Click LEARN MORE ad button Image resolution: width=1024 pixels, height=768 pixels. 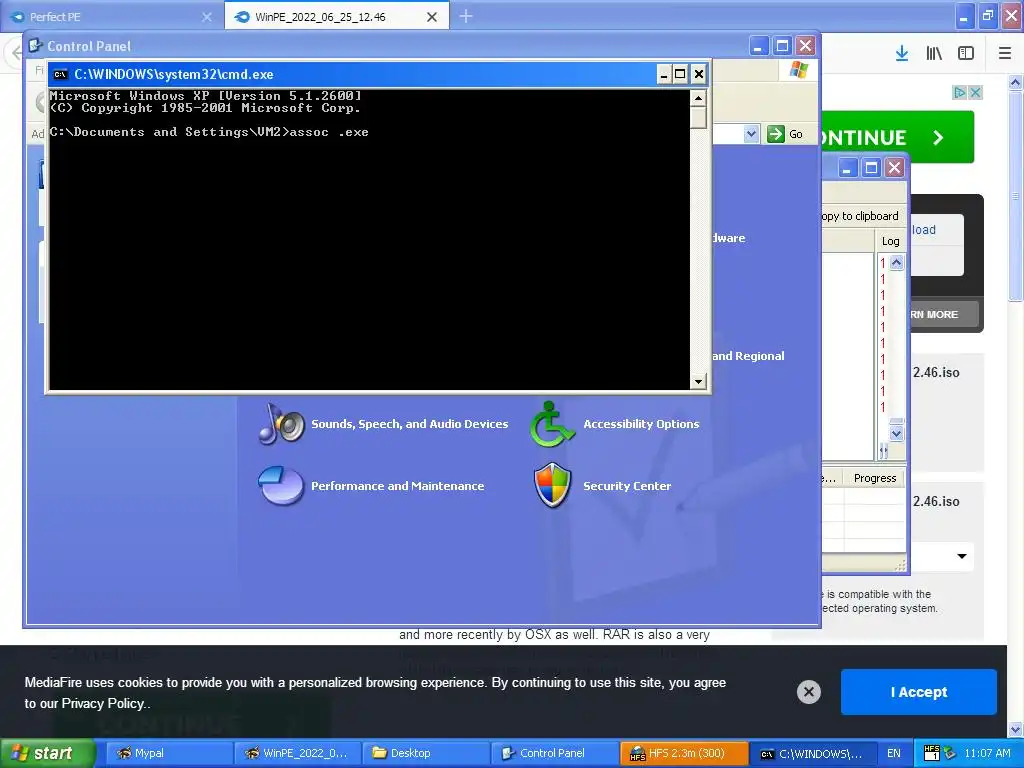(944, 314)
